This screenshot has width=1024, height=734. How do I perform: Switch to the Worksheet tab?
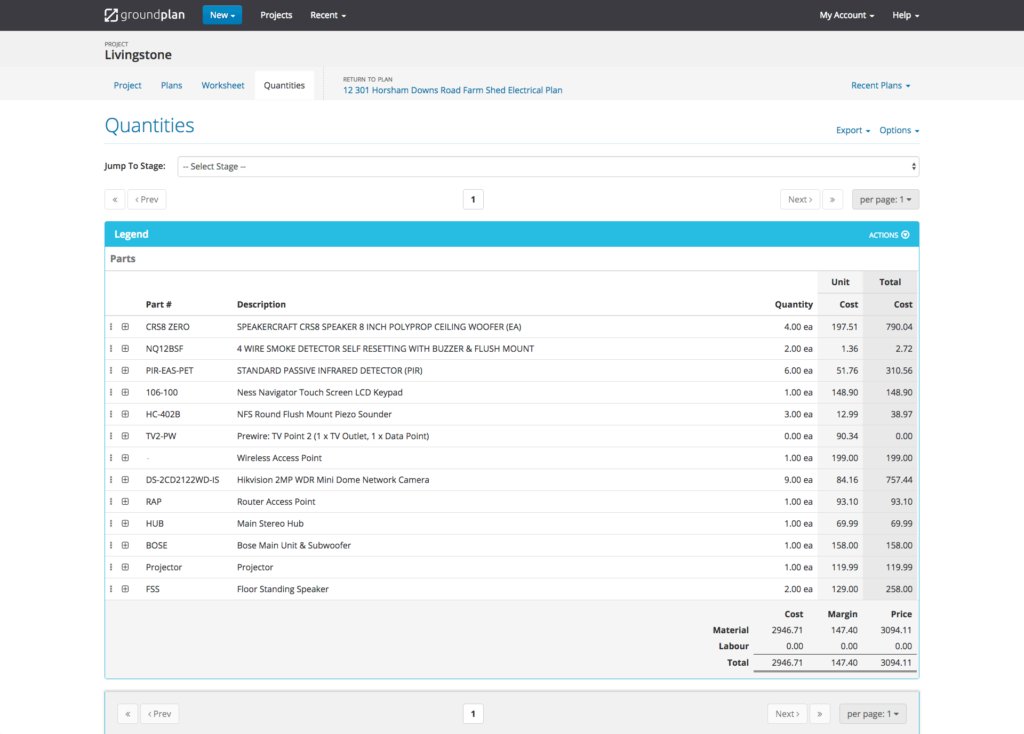click(222, 85)
